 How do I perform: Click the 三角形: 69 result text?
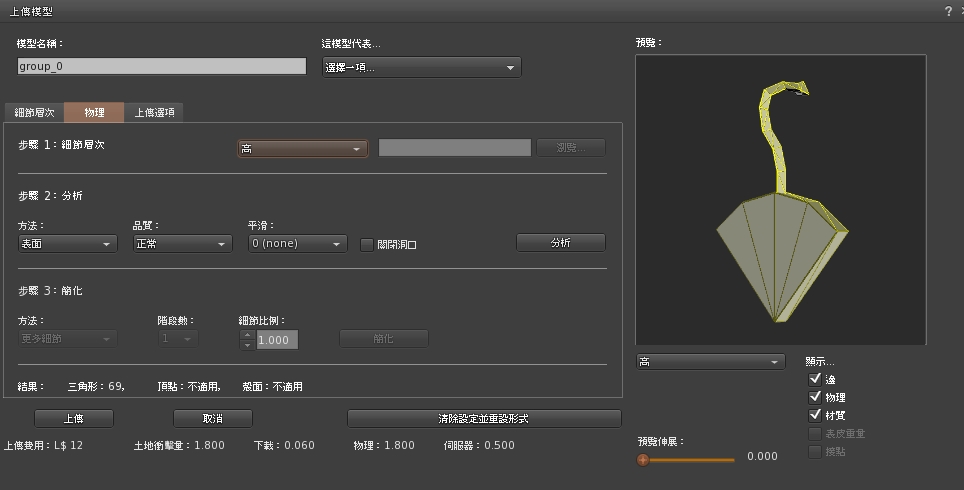96,387
